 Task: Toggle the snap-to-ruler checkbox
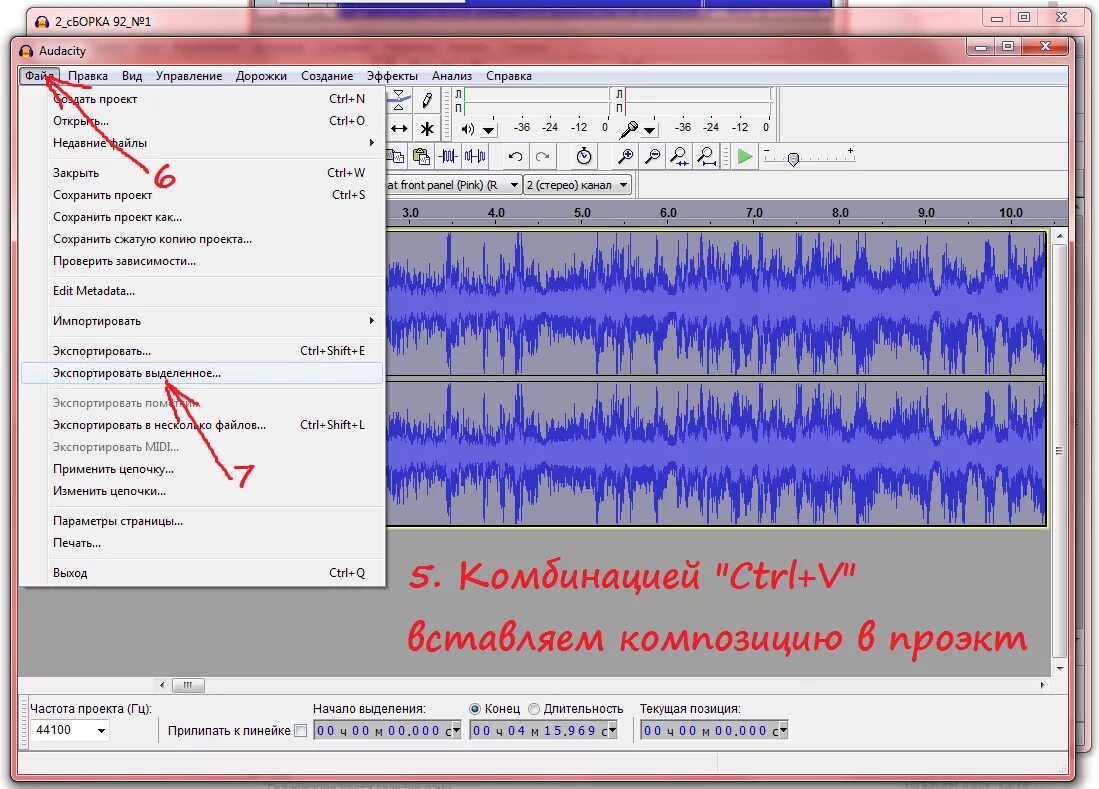[301, 731]
